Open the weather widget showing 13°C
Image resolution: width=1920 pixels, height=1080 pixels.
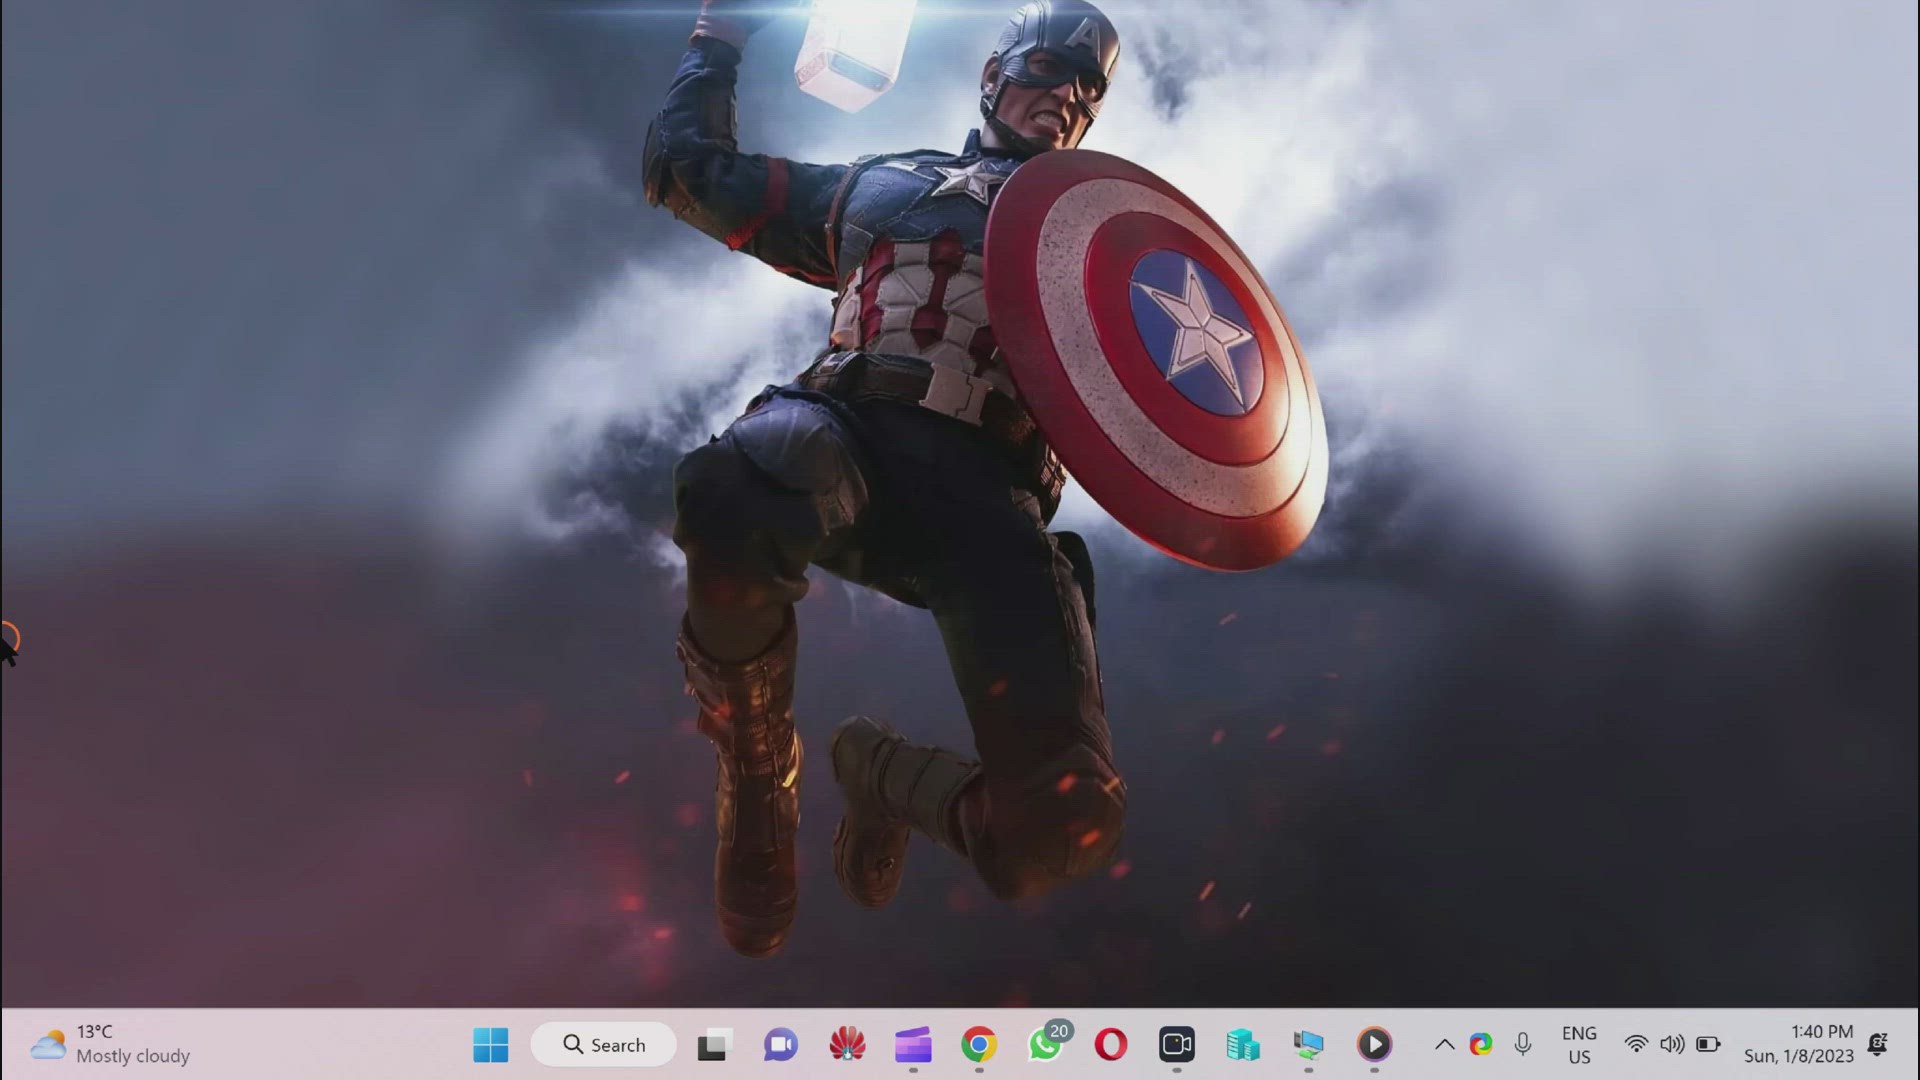point(110,1044)
